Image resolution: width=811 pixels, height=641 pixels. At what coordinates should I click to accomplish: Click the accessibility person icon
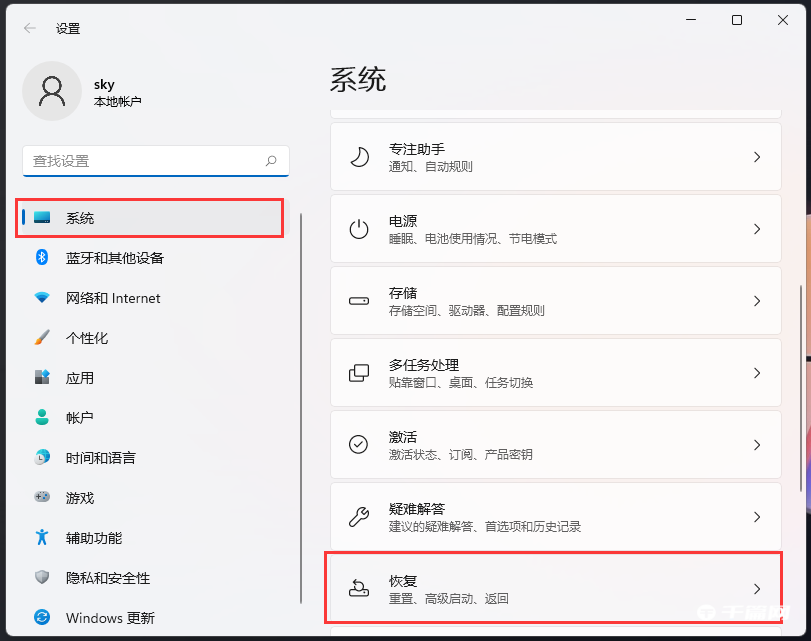pos(41,538)
